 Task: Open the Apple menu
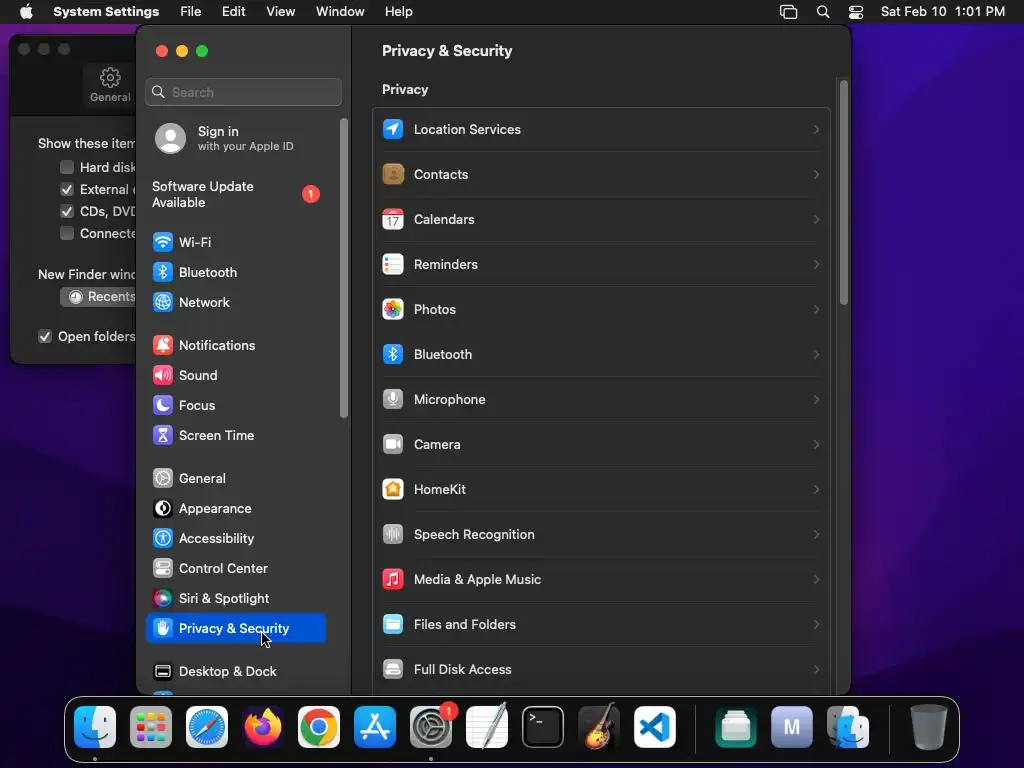tap(26, 12)
